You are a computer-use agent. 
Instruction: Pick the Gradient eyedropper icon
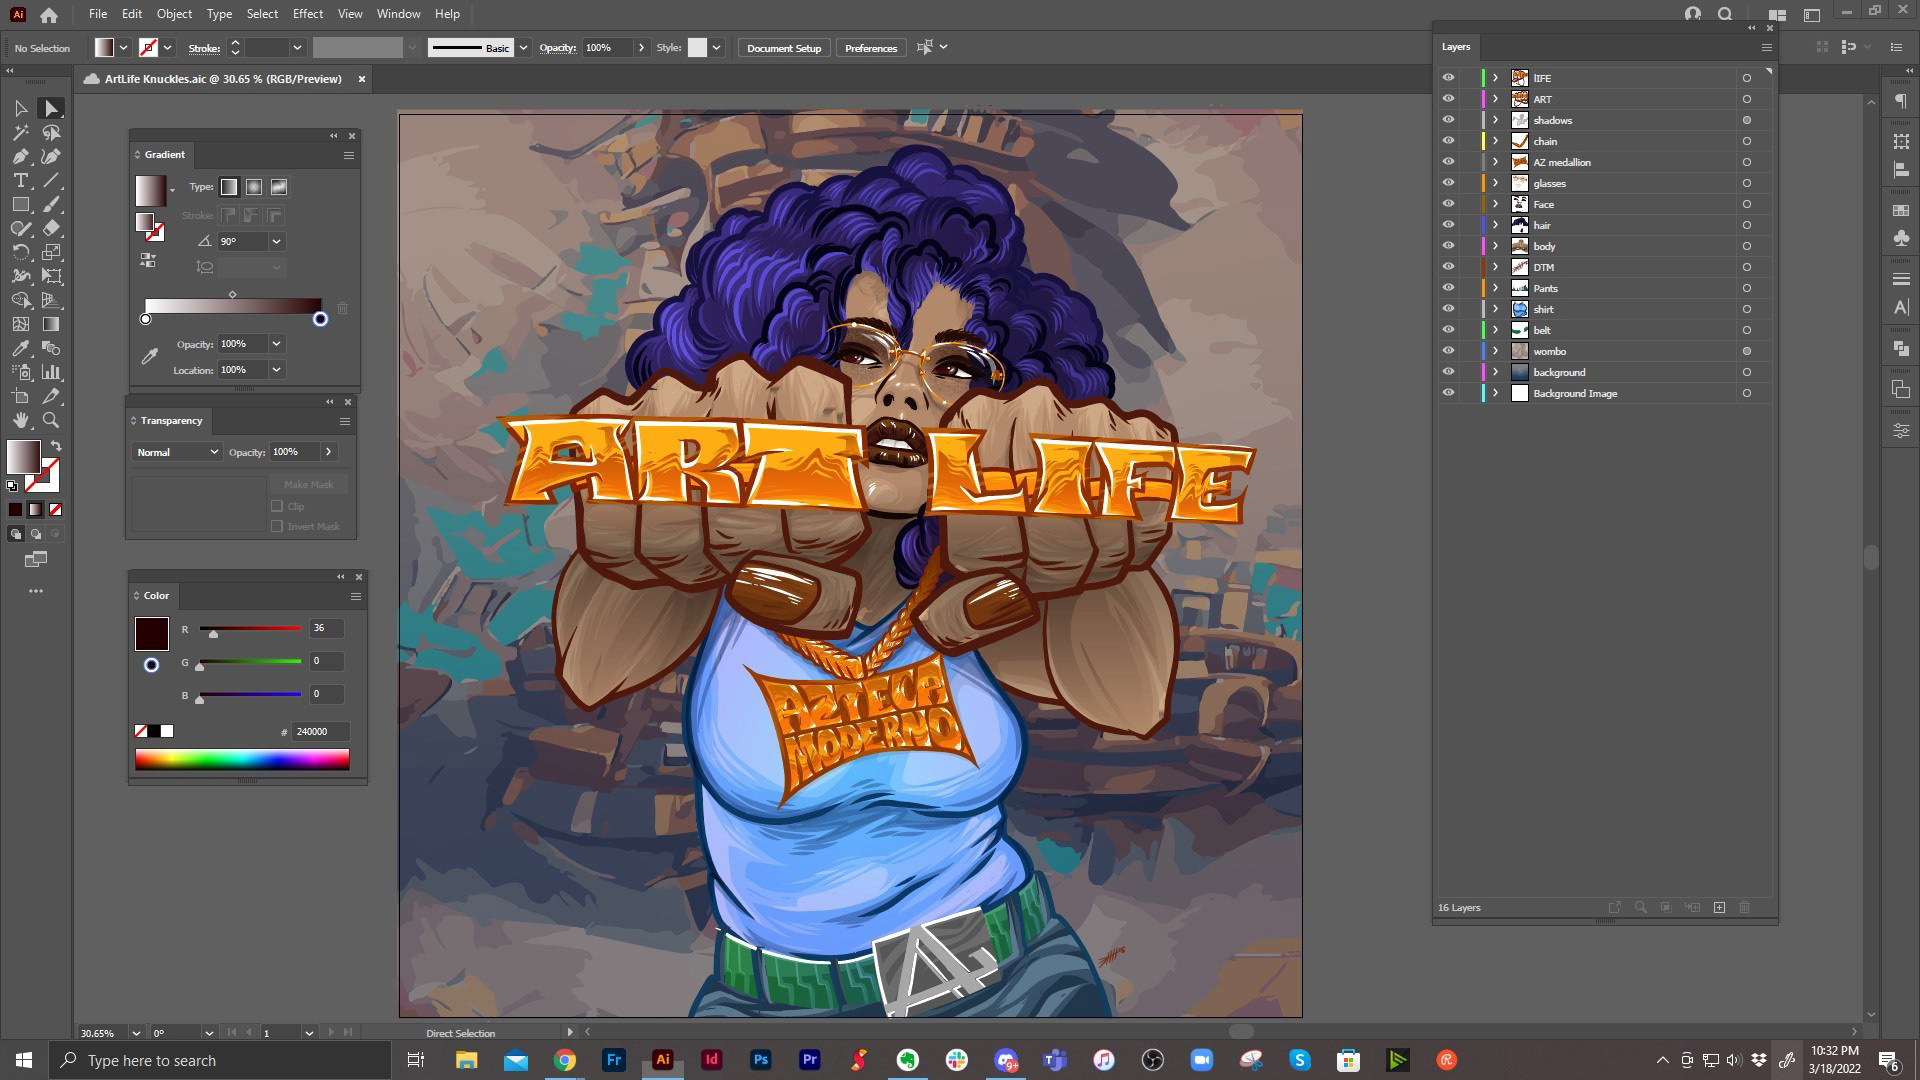pos(150,356)
